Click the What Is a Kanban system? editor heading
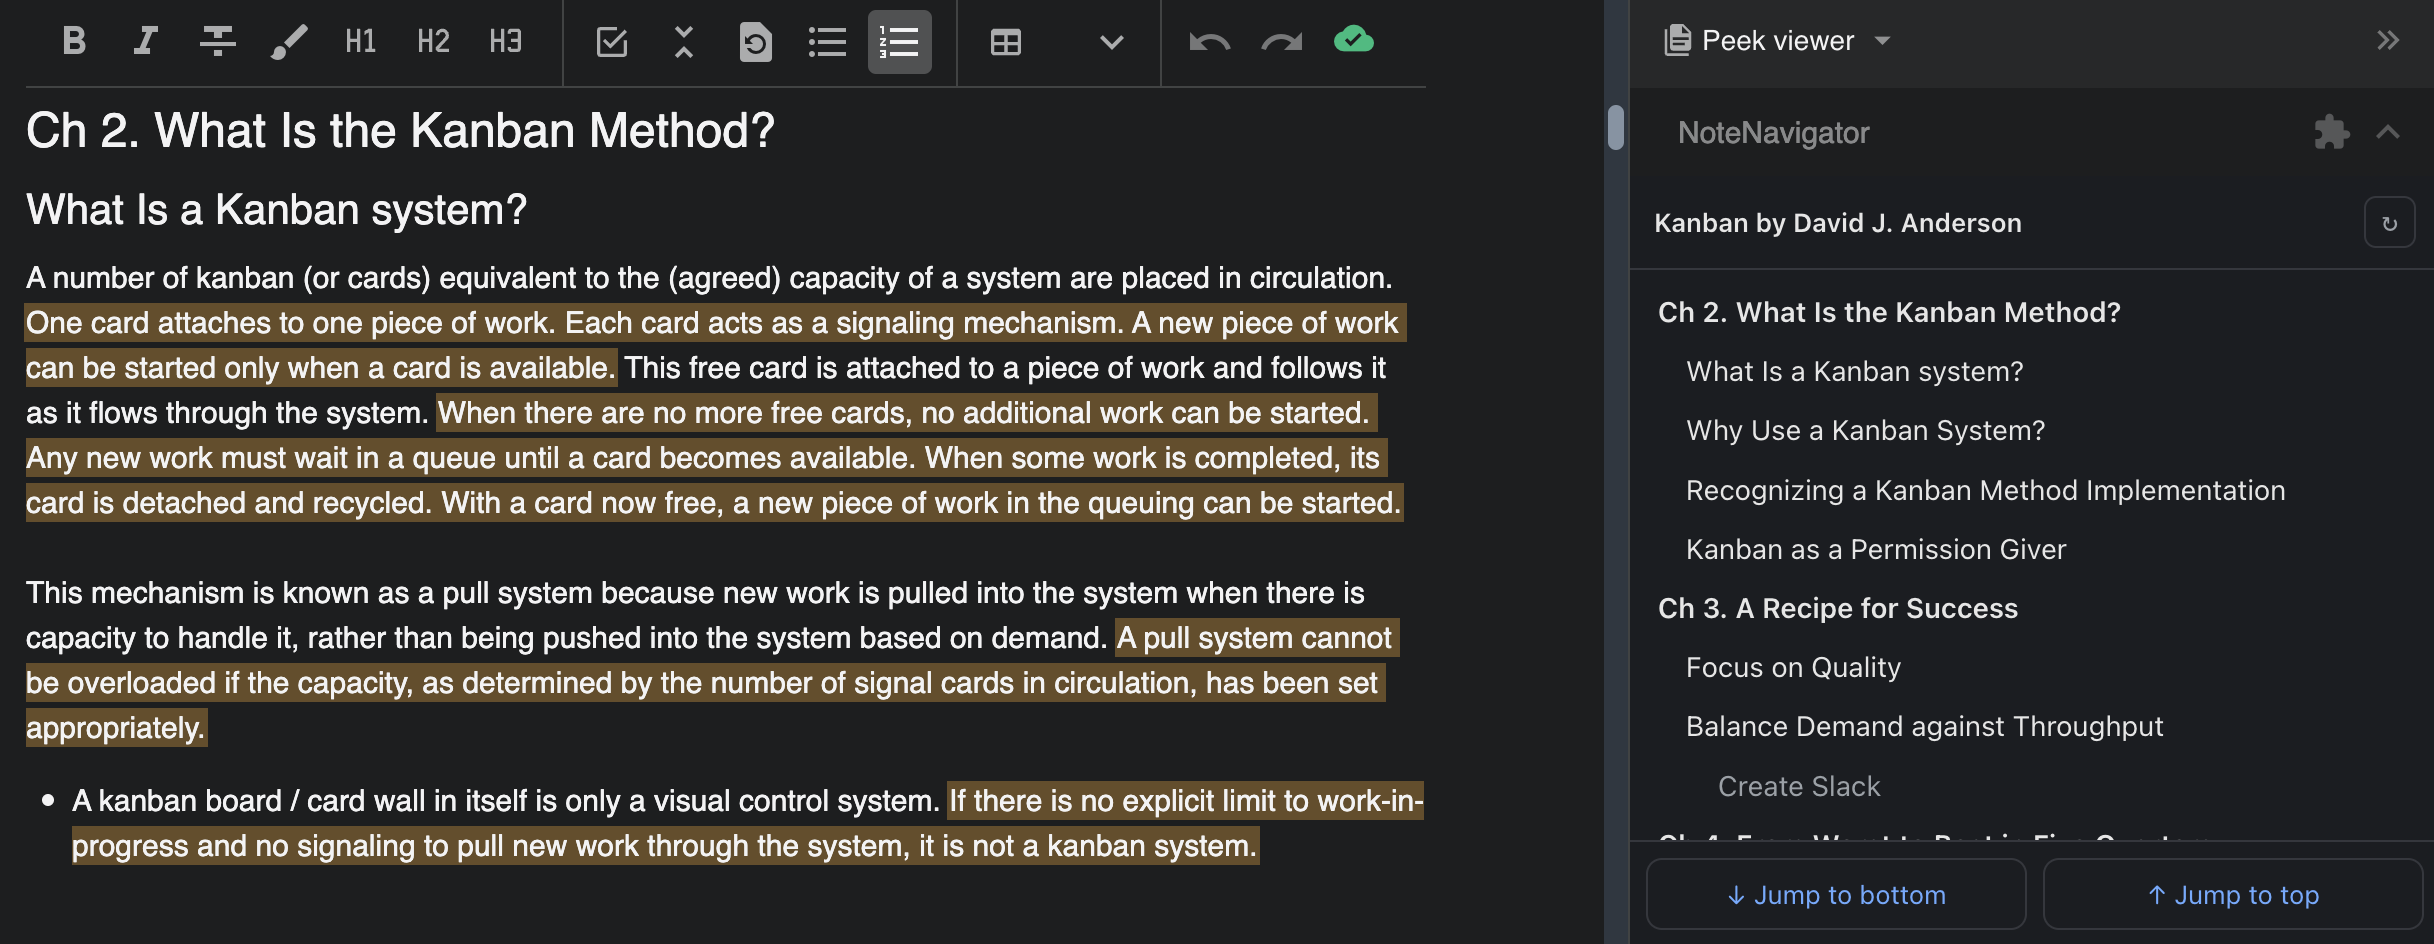The image size is (2434, 944). click(276, 209)
